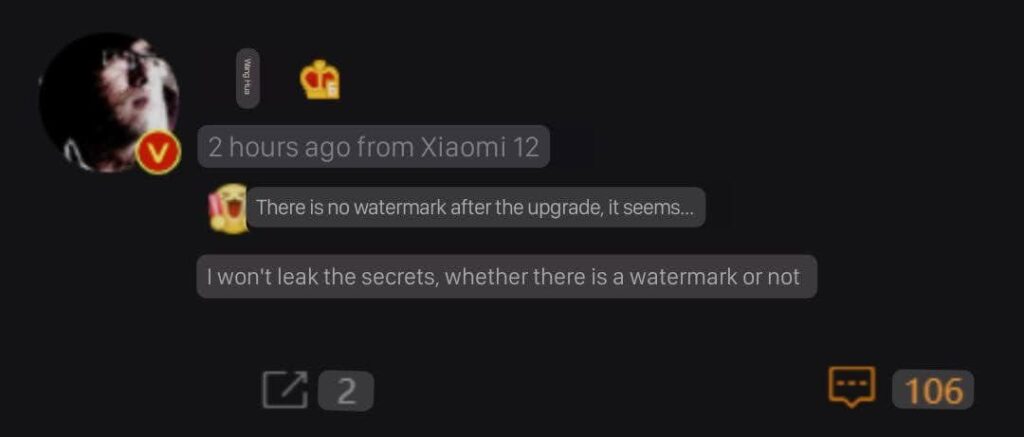1024x437 pixels.
Task: View the 106 comments count
Action: (x=933, y=390)
